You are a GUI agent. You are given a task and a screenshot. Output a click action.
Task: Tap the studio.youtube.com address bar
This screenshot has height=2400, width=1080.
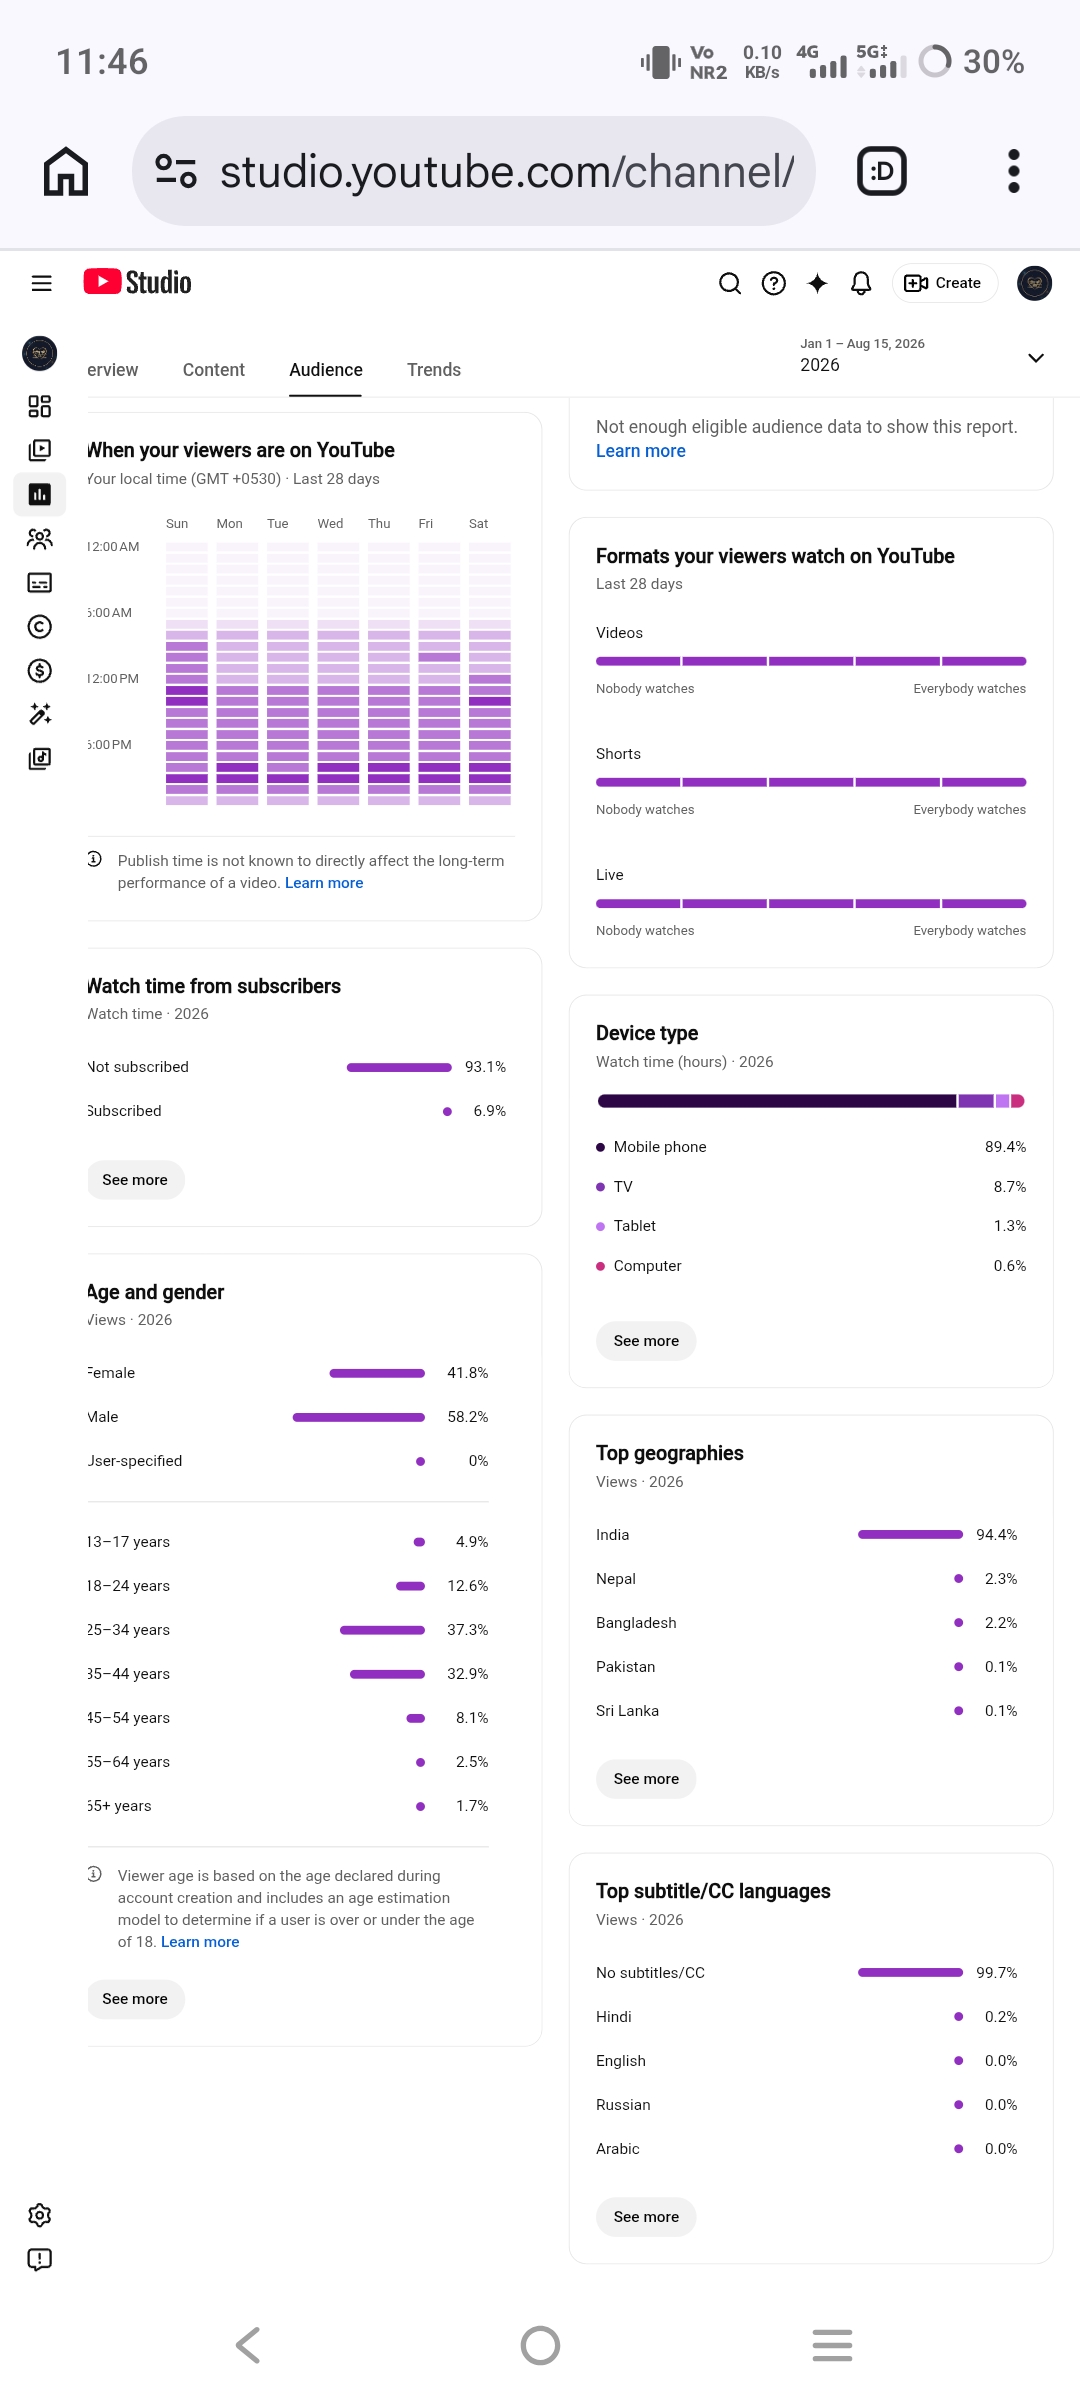pos(474,171)
